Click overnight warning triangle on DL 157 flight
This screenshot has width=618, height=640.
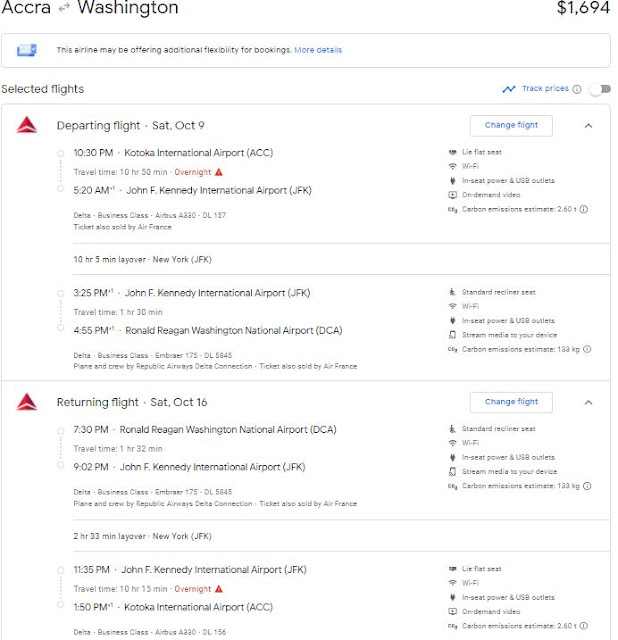[219, 172]
